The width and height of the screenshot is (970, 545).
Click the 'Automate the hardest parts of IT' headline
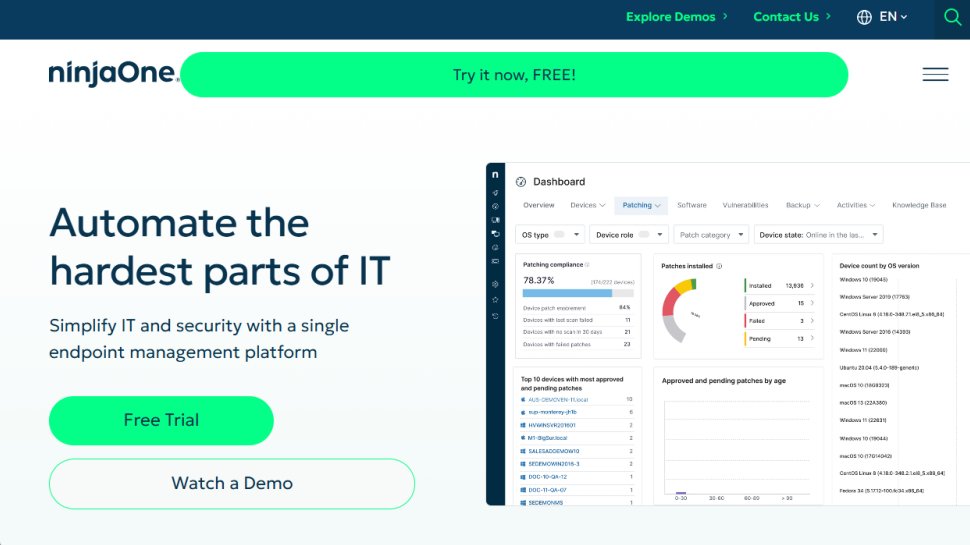tap(220, 246)
